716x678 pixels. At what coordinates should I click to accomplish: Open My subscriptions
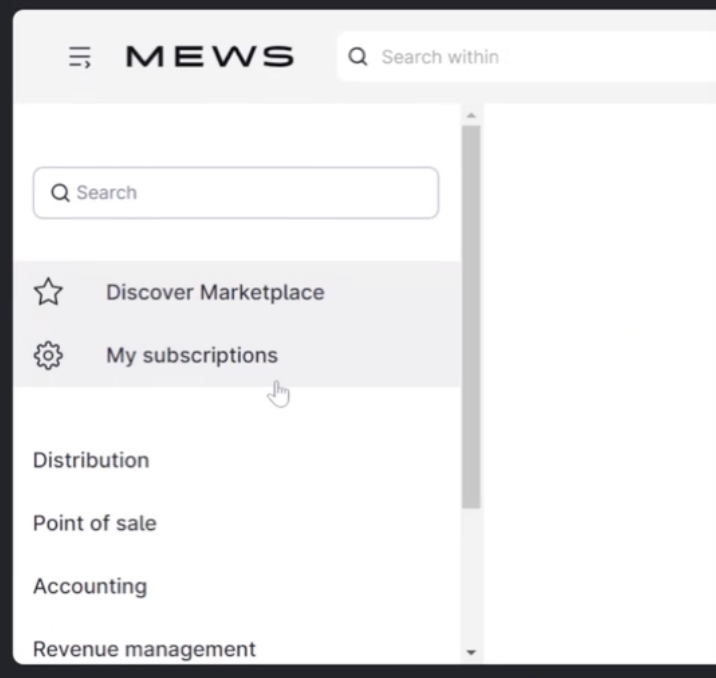click(237, 355)
